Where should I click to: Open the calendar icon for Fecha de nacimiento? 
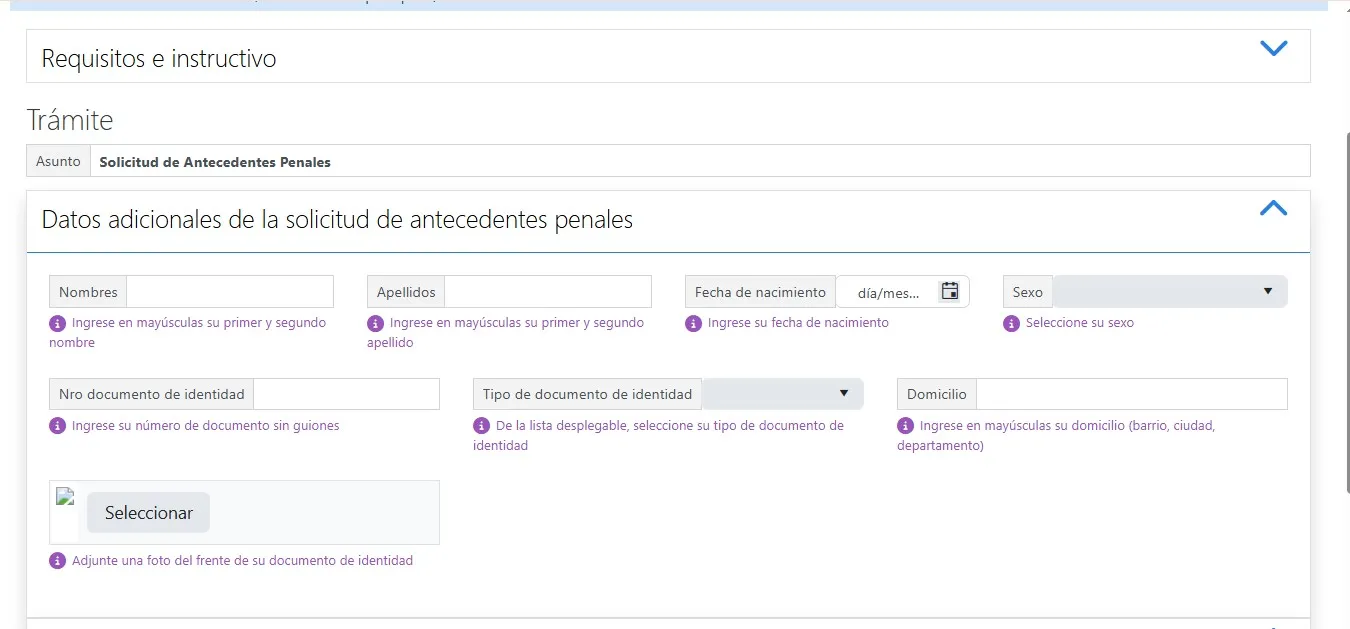tap(950, 291)
